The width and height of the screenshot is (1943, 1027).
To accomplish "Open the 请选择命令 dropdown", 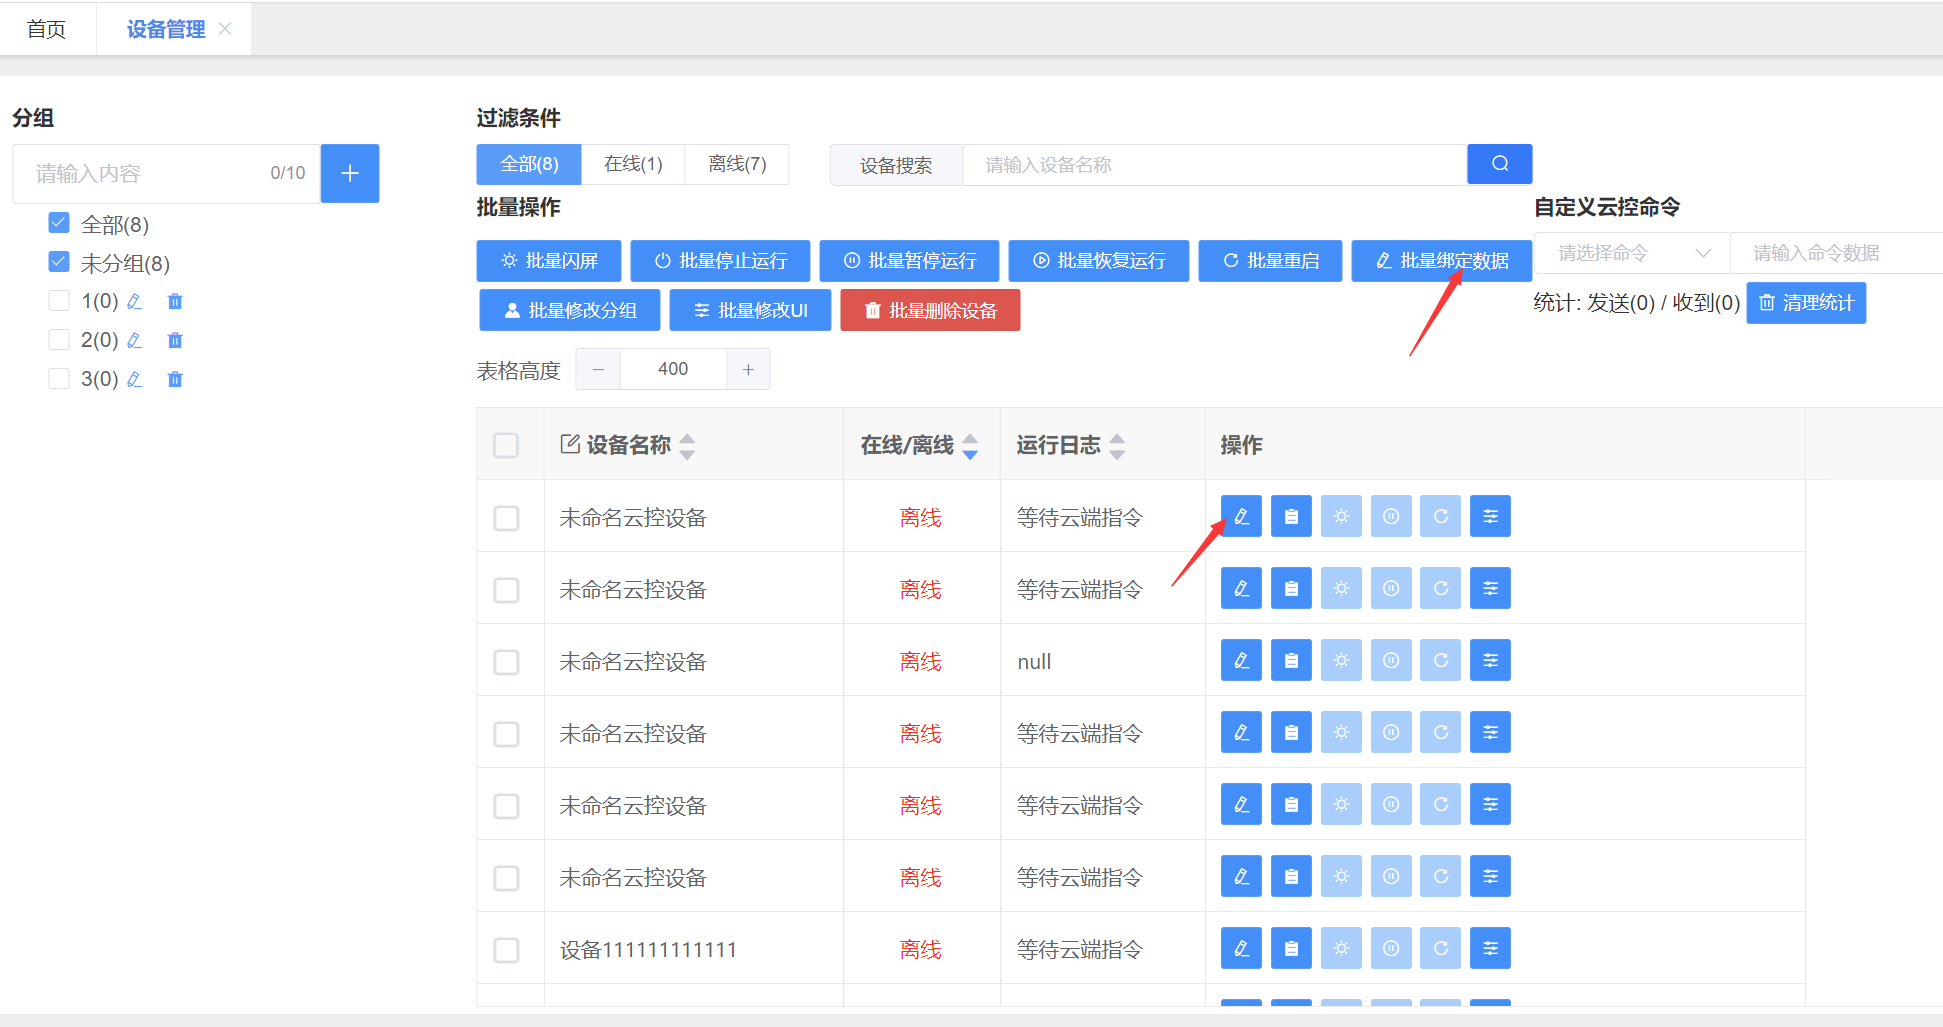I will point(1632,253).
